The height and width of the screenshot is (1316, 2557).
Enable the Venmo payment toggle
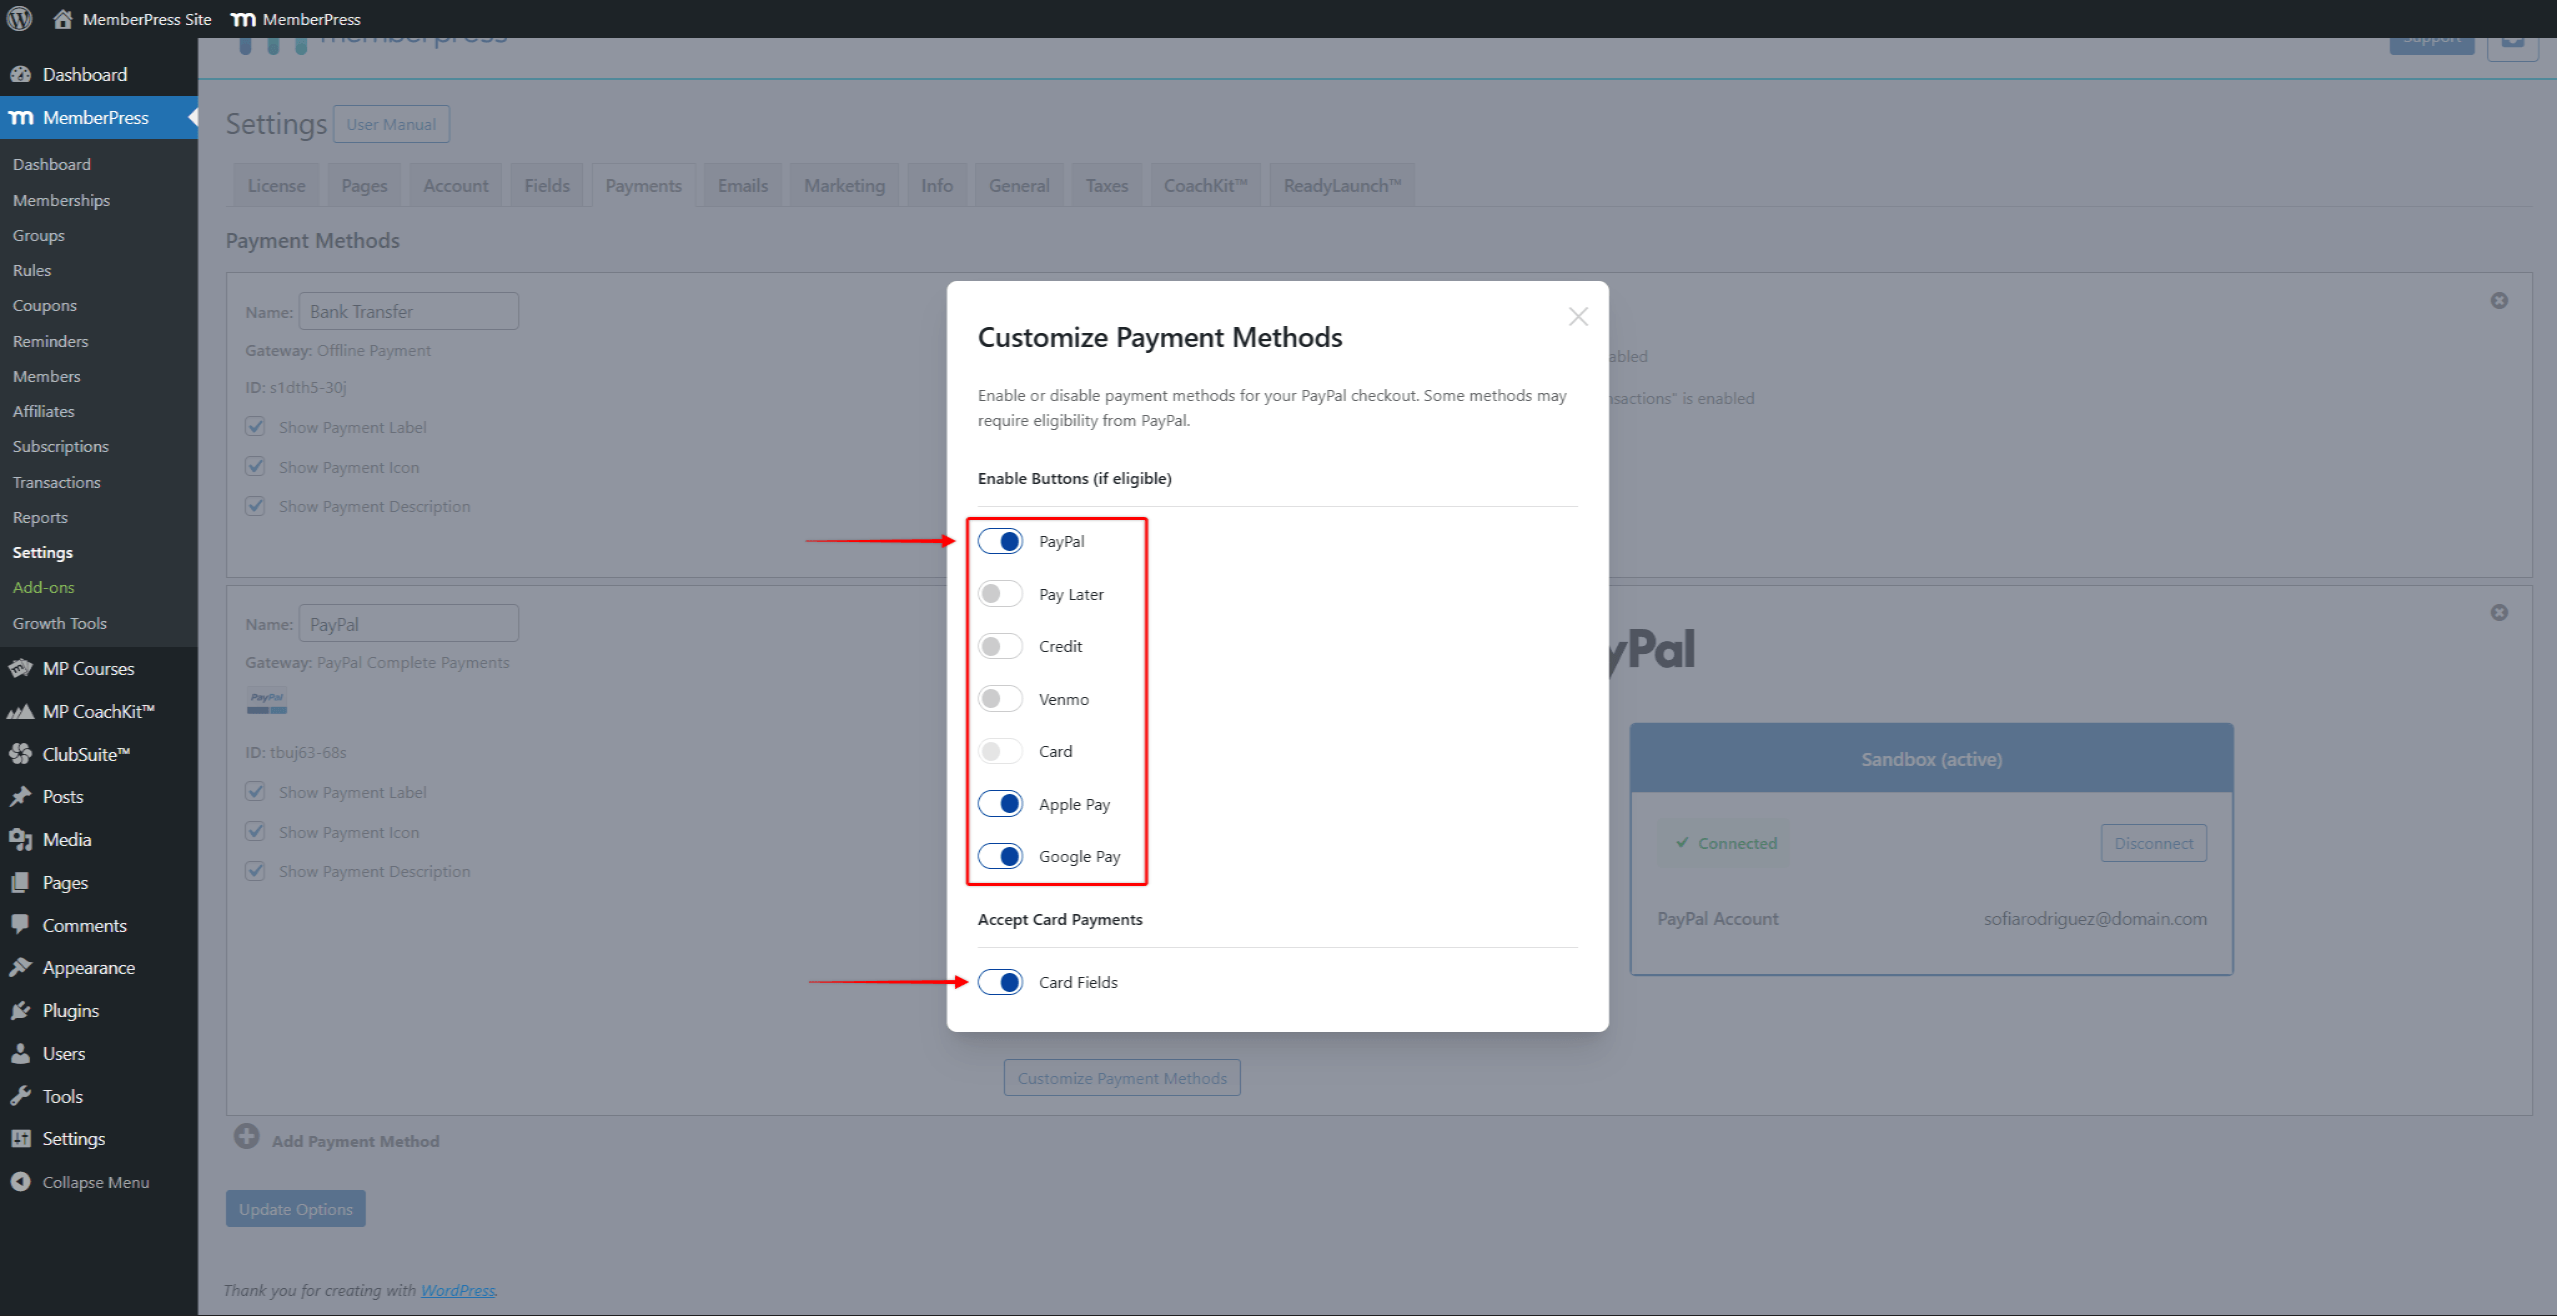click(999, 698)
